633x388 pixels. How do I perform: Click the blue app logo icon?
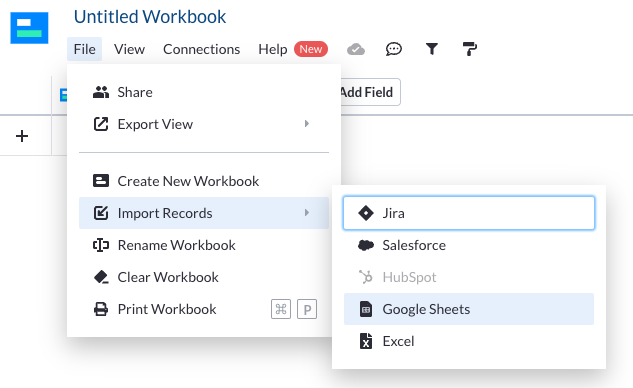[x=29, y=28]
